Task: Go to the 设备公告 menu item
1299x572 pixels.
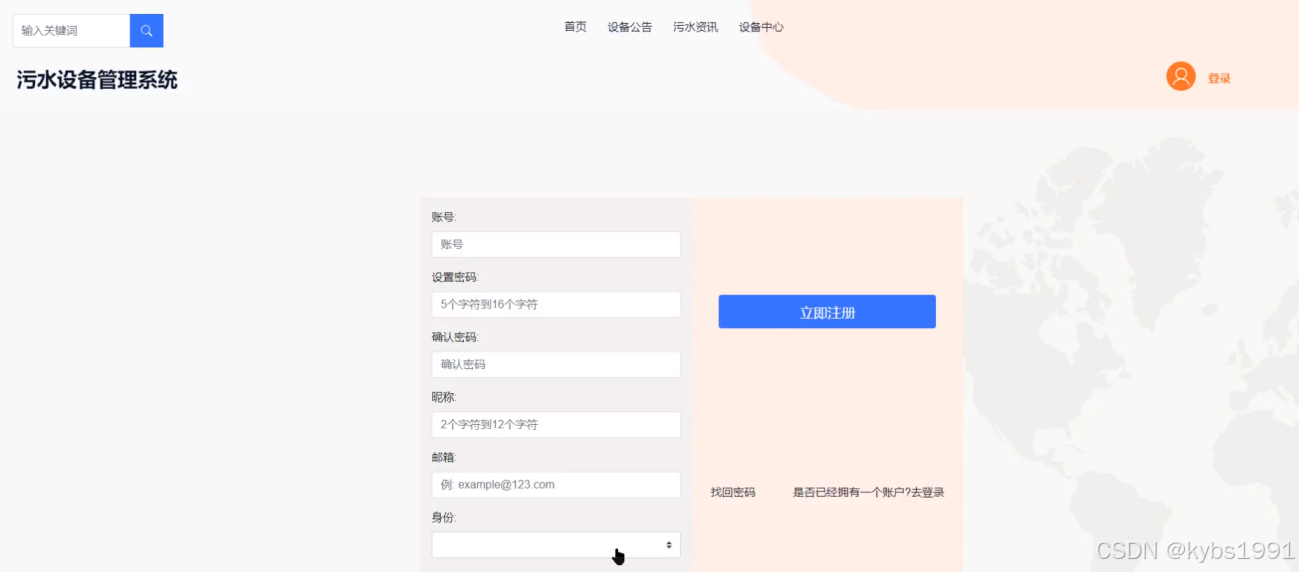Action: [x=630, y=27]
